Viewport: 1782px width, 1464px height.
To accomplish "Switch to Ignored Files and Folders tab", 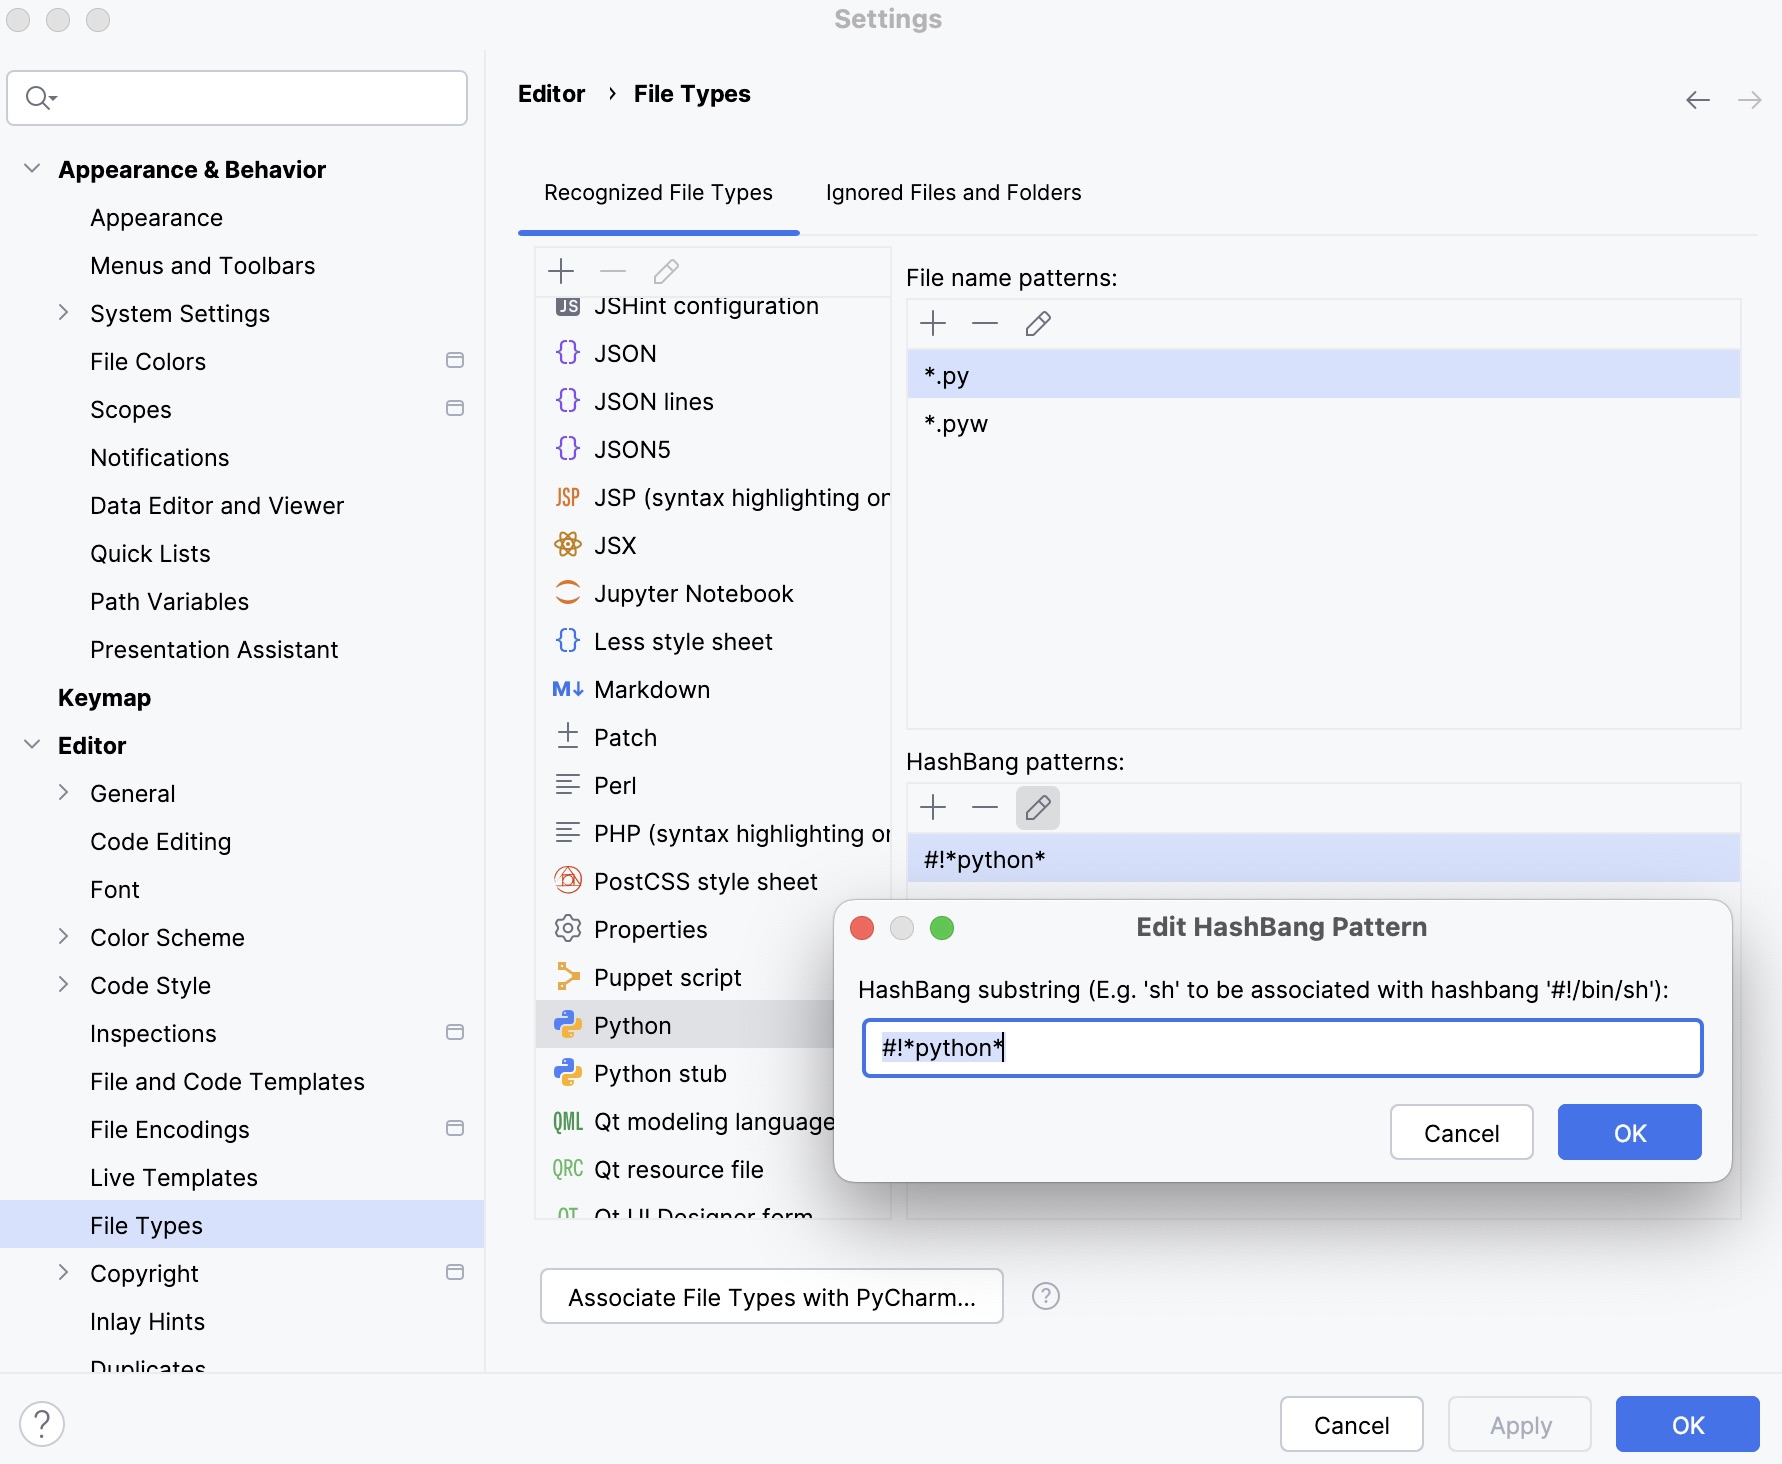I will pyautogui.click(x=952, y=193).
